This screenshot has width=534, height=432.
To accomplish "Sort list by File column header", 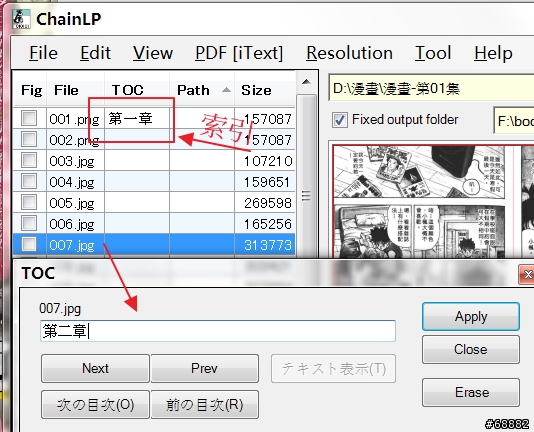I will [x=76, y=90].
